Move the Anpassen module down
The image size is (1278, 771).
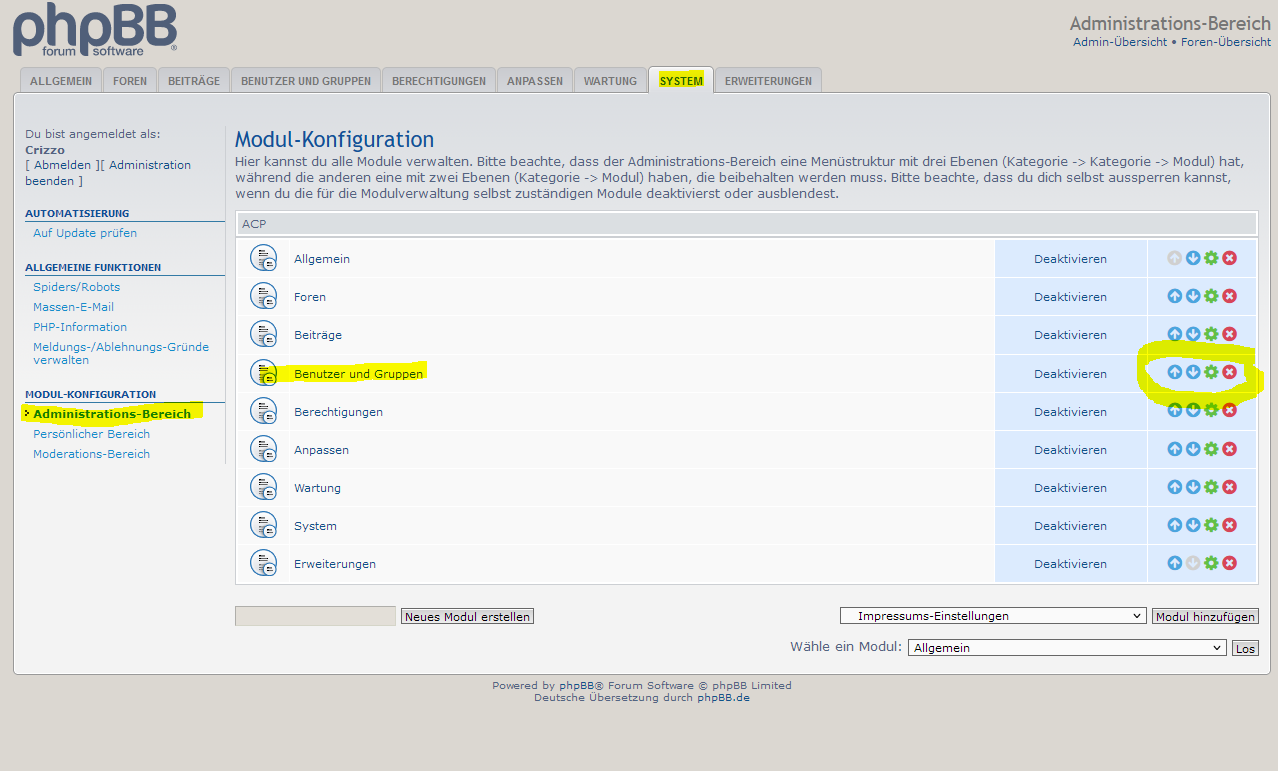(1193, 449)
